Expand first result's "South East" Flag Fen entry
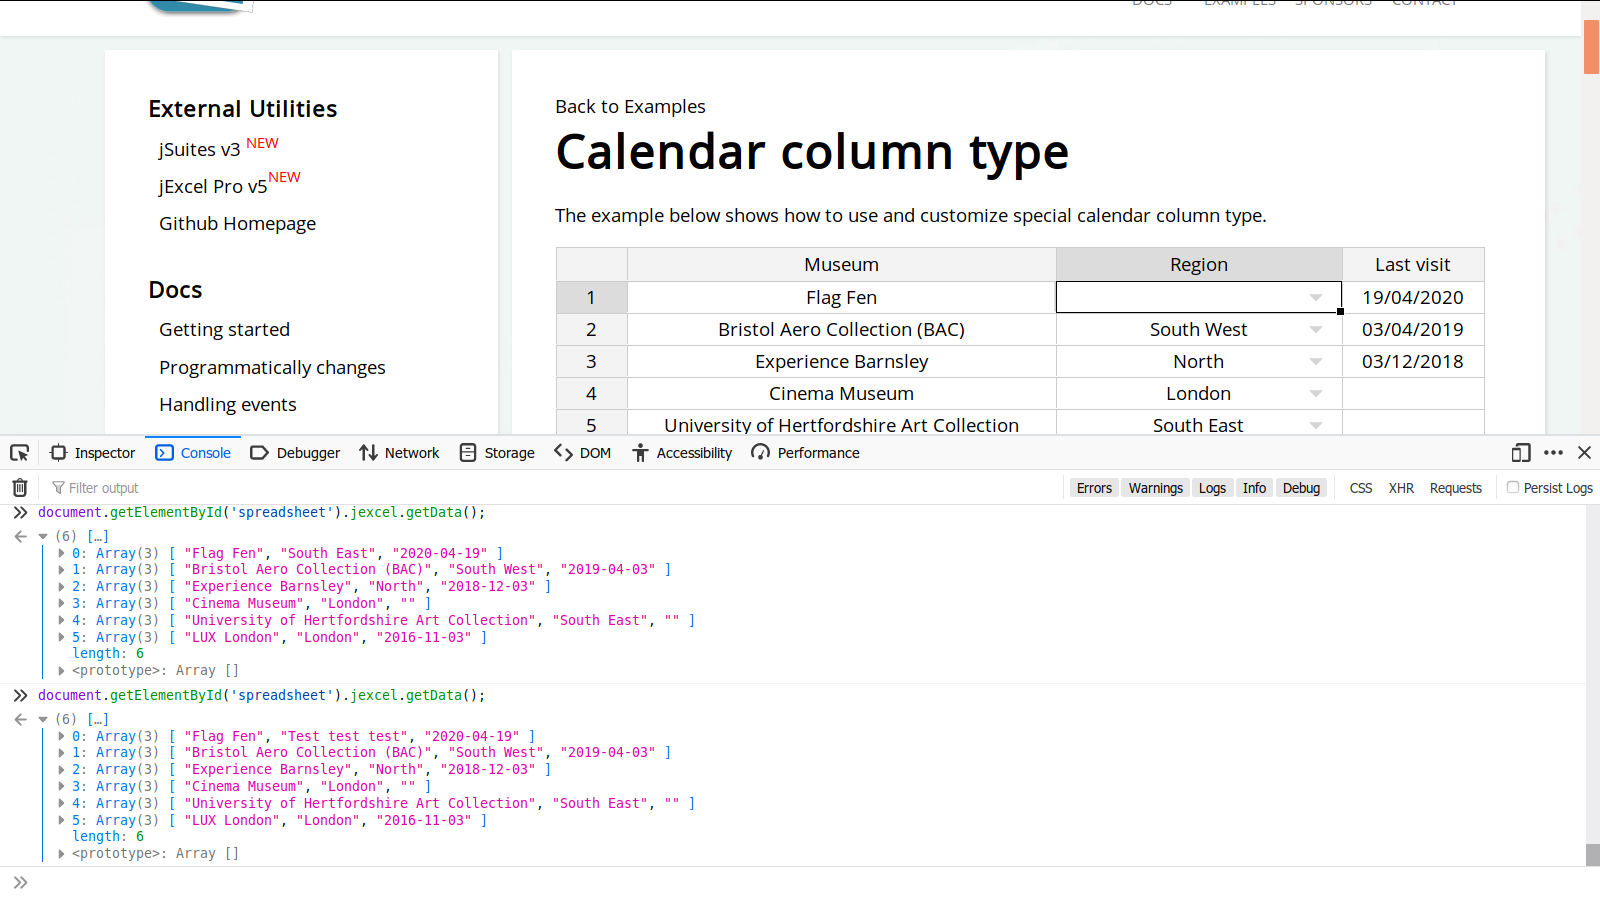1600x900 pixels. [x=61, y=553]
